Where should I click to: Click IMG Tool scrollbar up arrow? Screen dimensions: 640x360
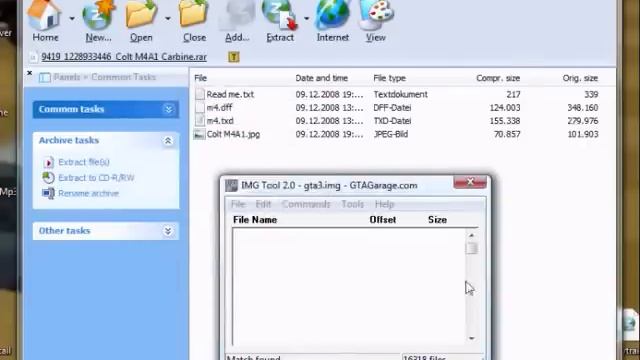[x=471, y=236]
